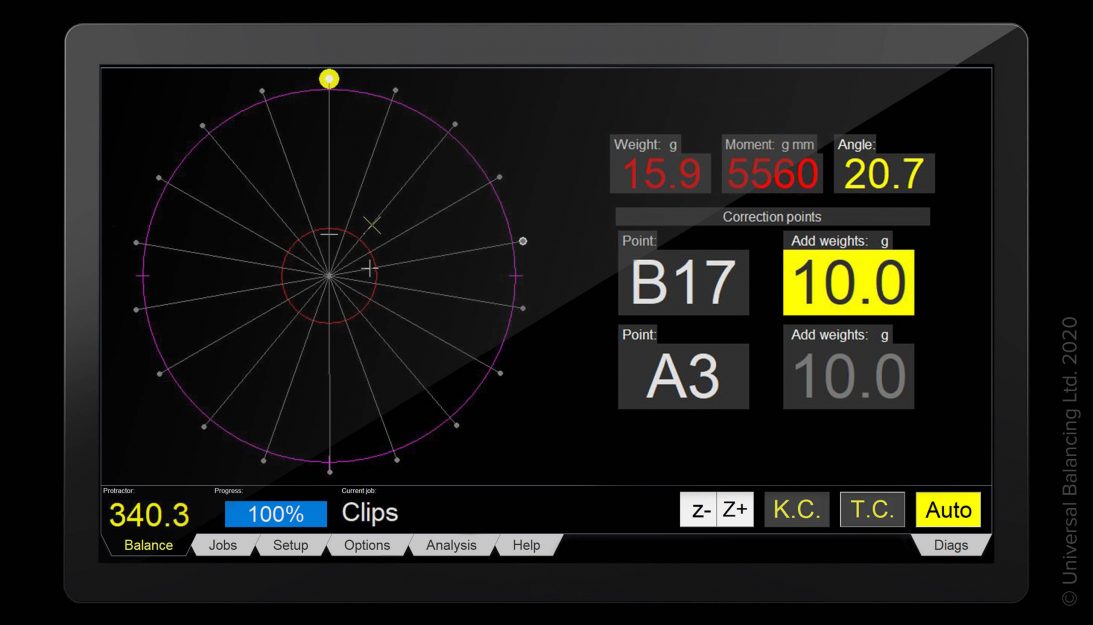The height and width of the screenshot is (625, 1093).
Task: Toggle the K.C. button
Action: click(x=797, y=510)
